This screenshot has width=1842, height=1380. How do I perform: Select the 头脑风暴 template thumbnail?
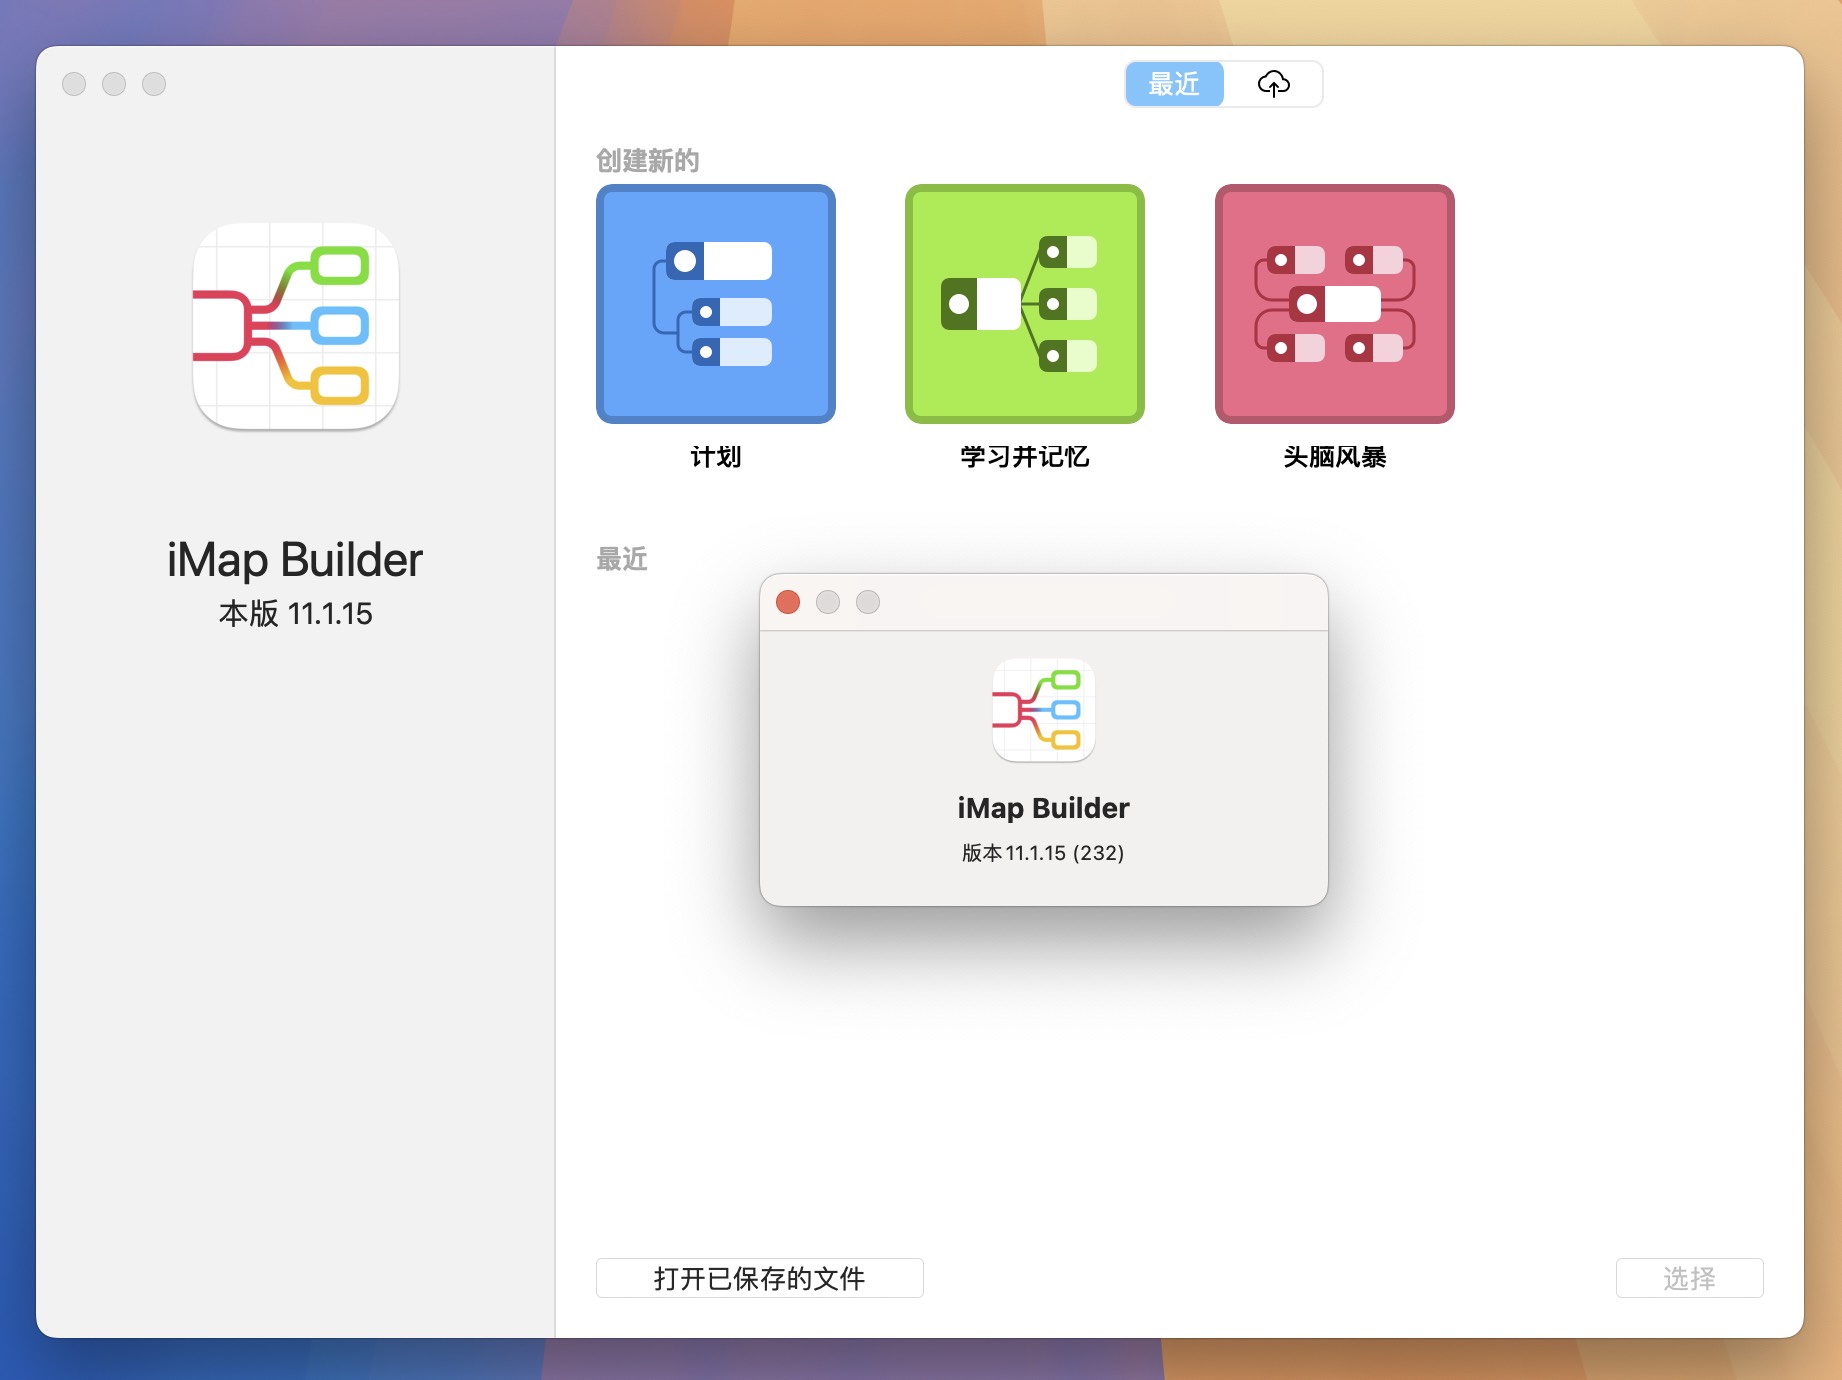1334,304
